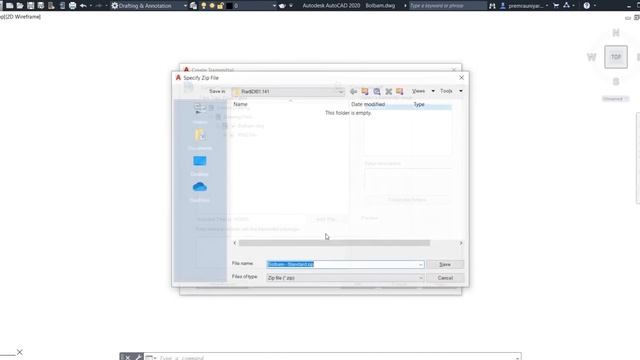Click the Plot printer icon in Quick Access toolbar
This screenshot has height=360, width=640.
72,6
